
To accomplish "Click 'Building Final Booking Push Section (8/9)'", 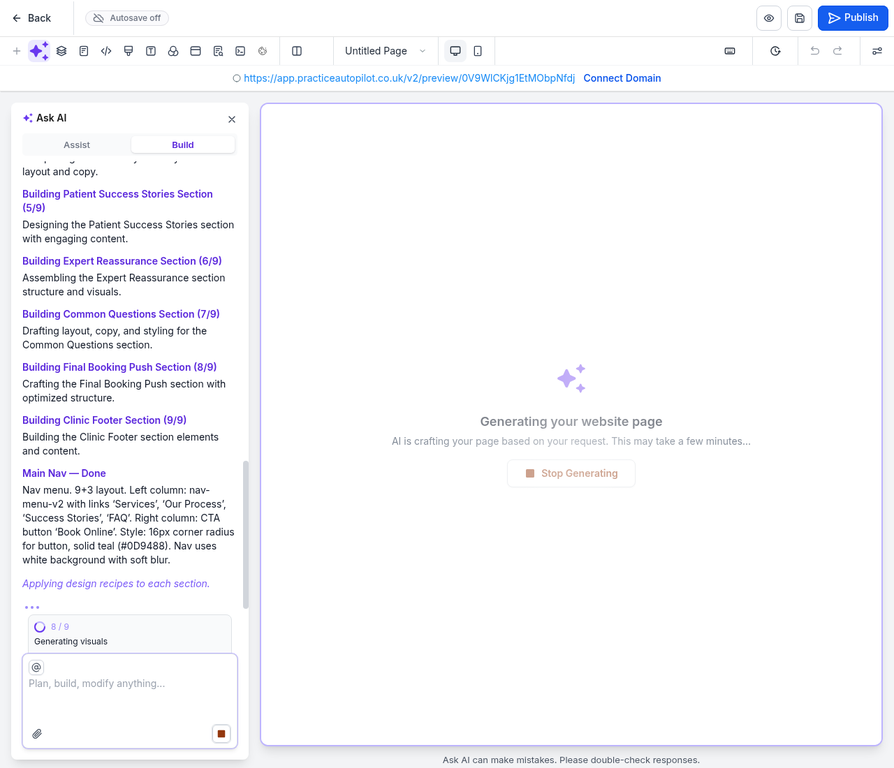I will tap(120, 367).
